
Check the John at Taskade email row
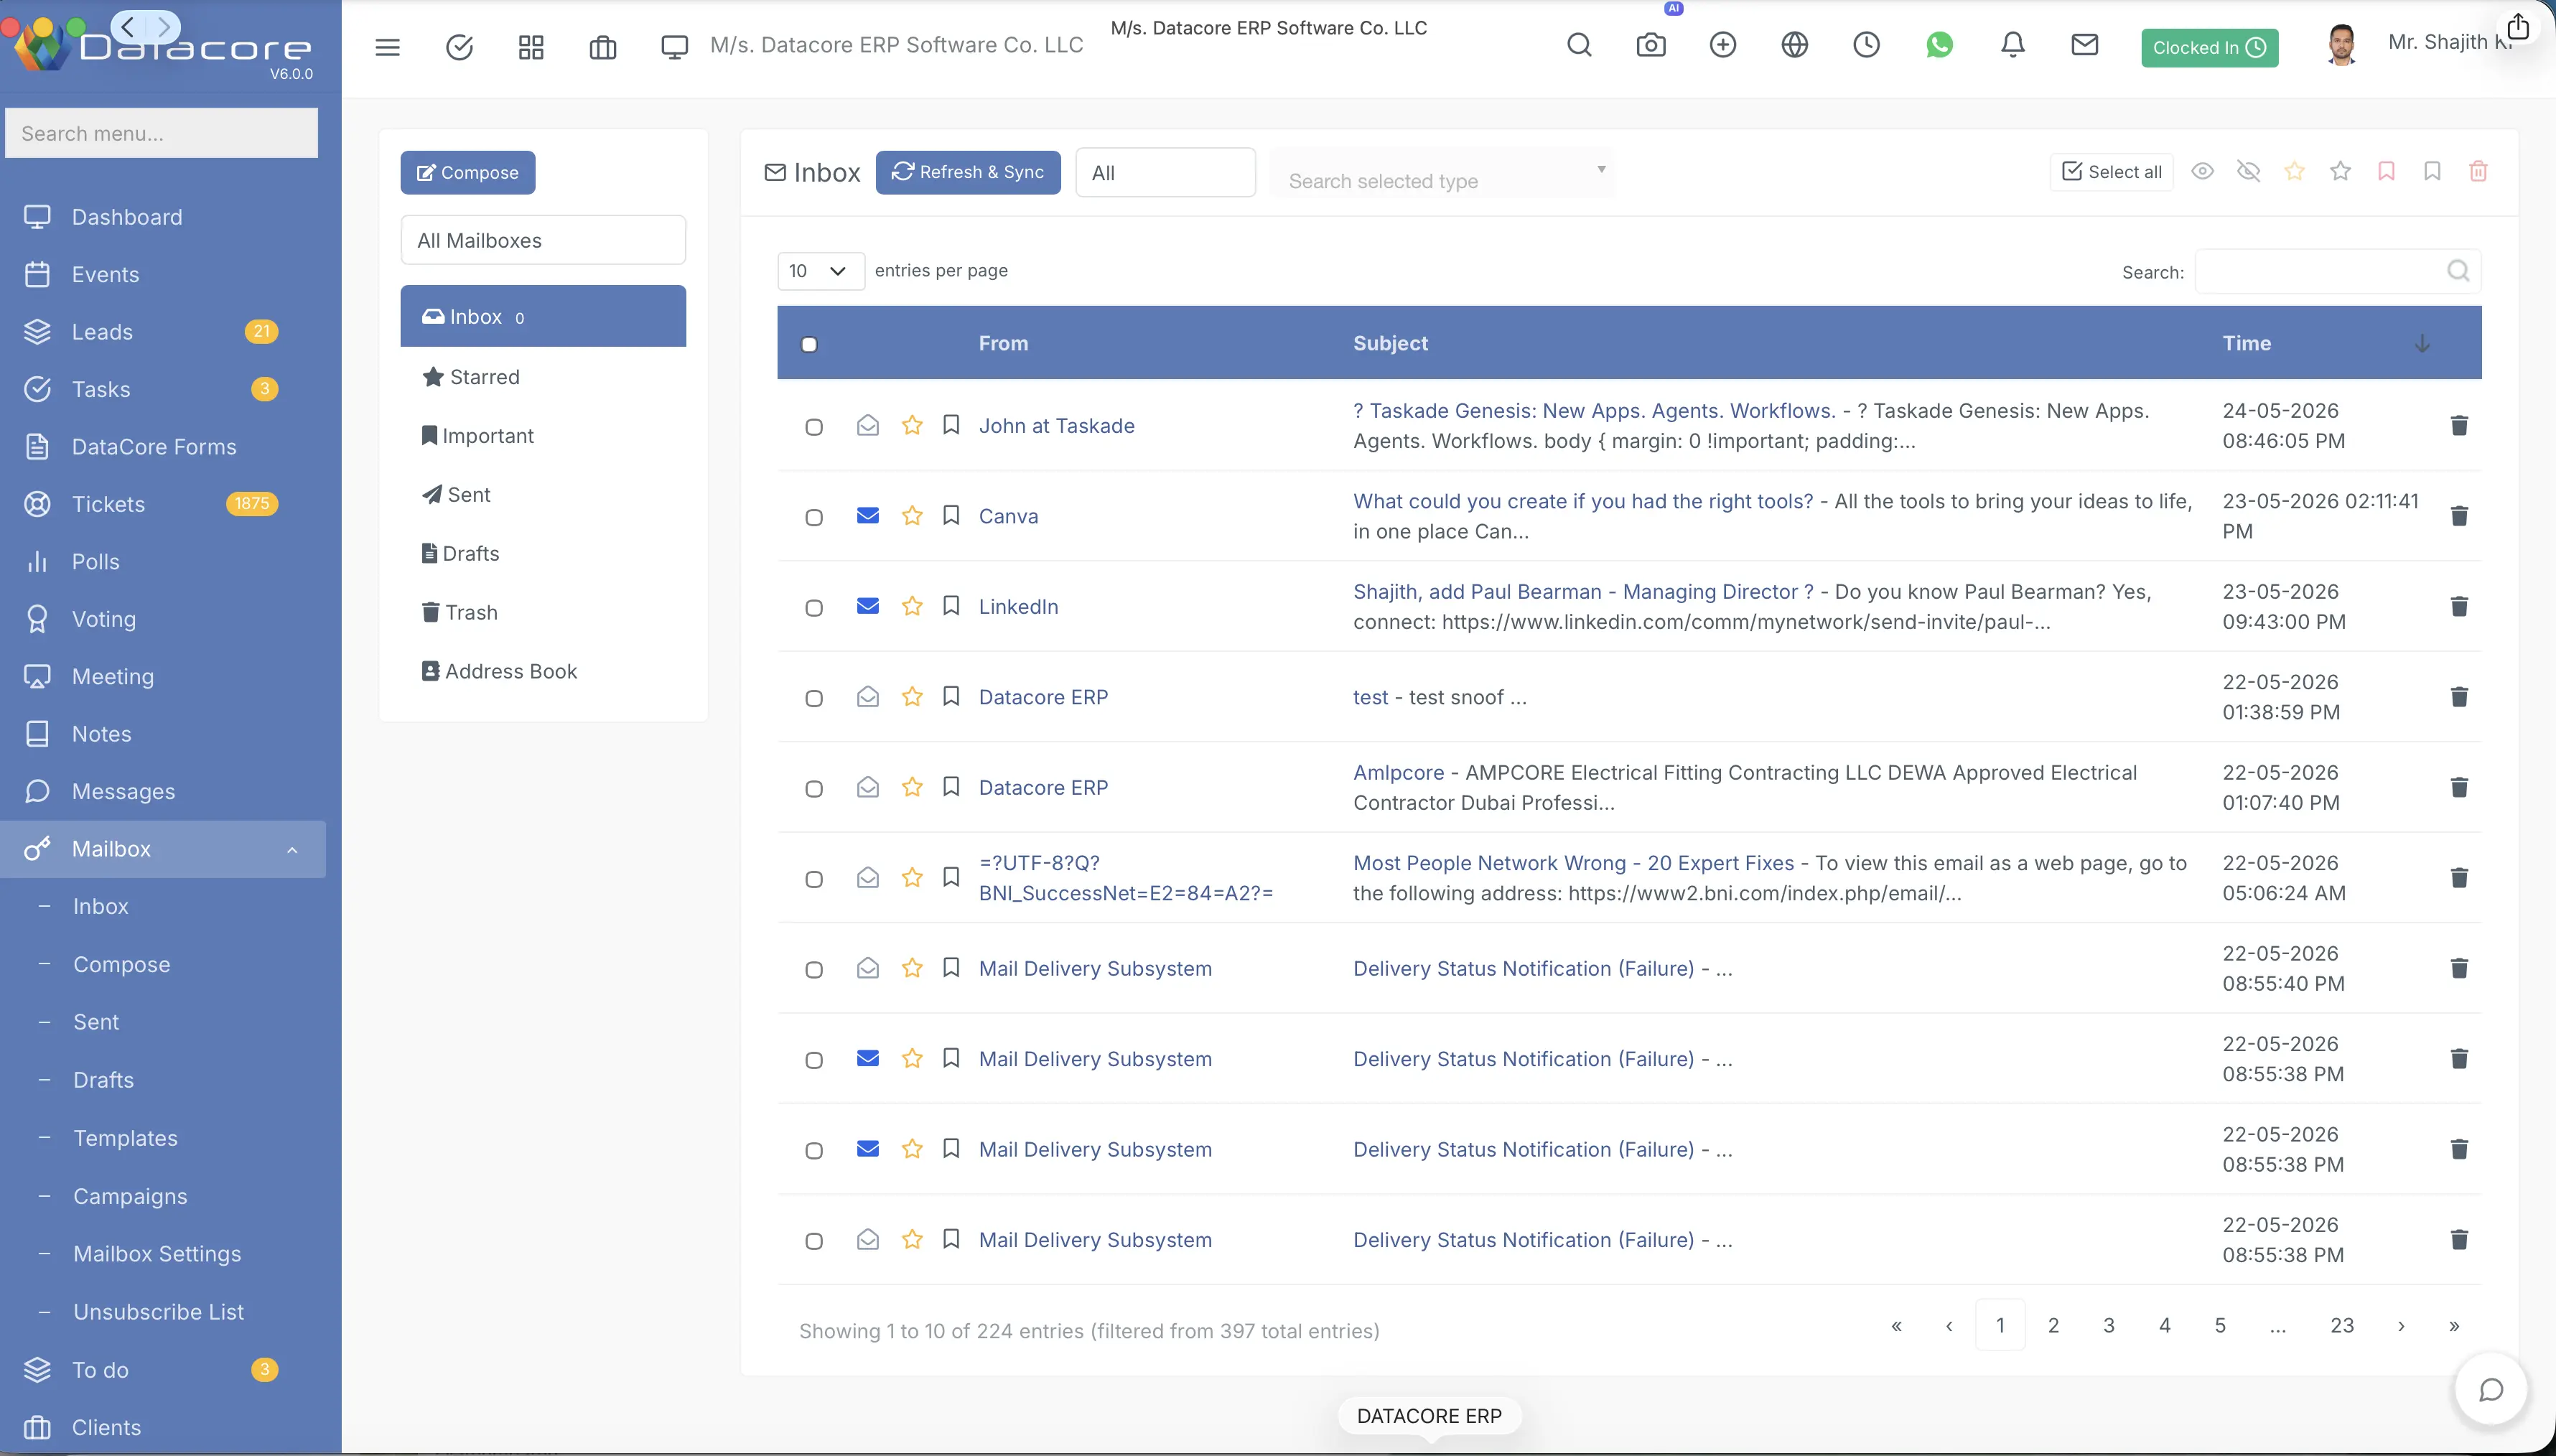pyautogui.click(x=814, y=427)
